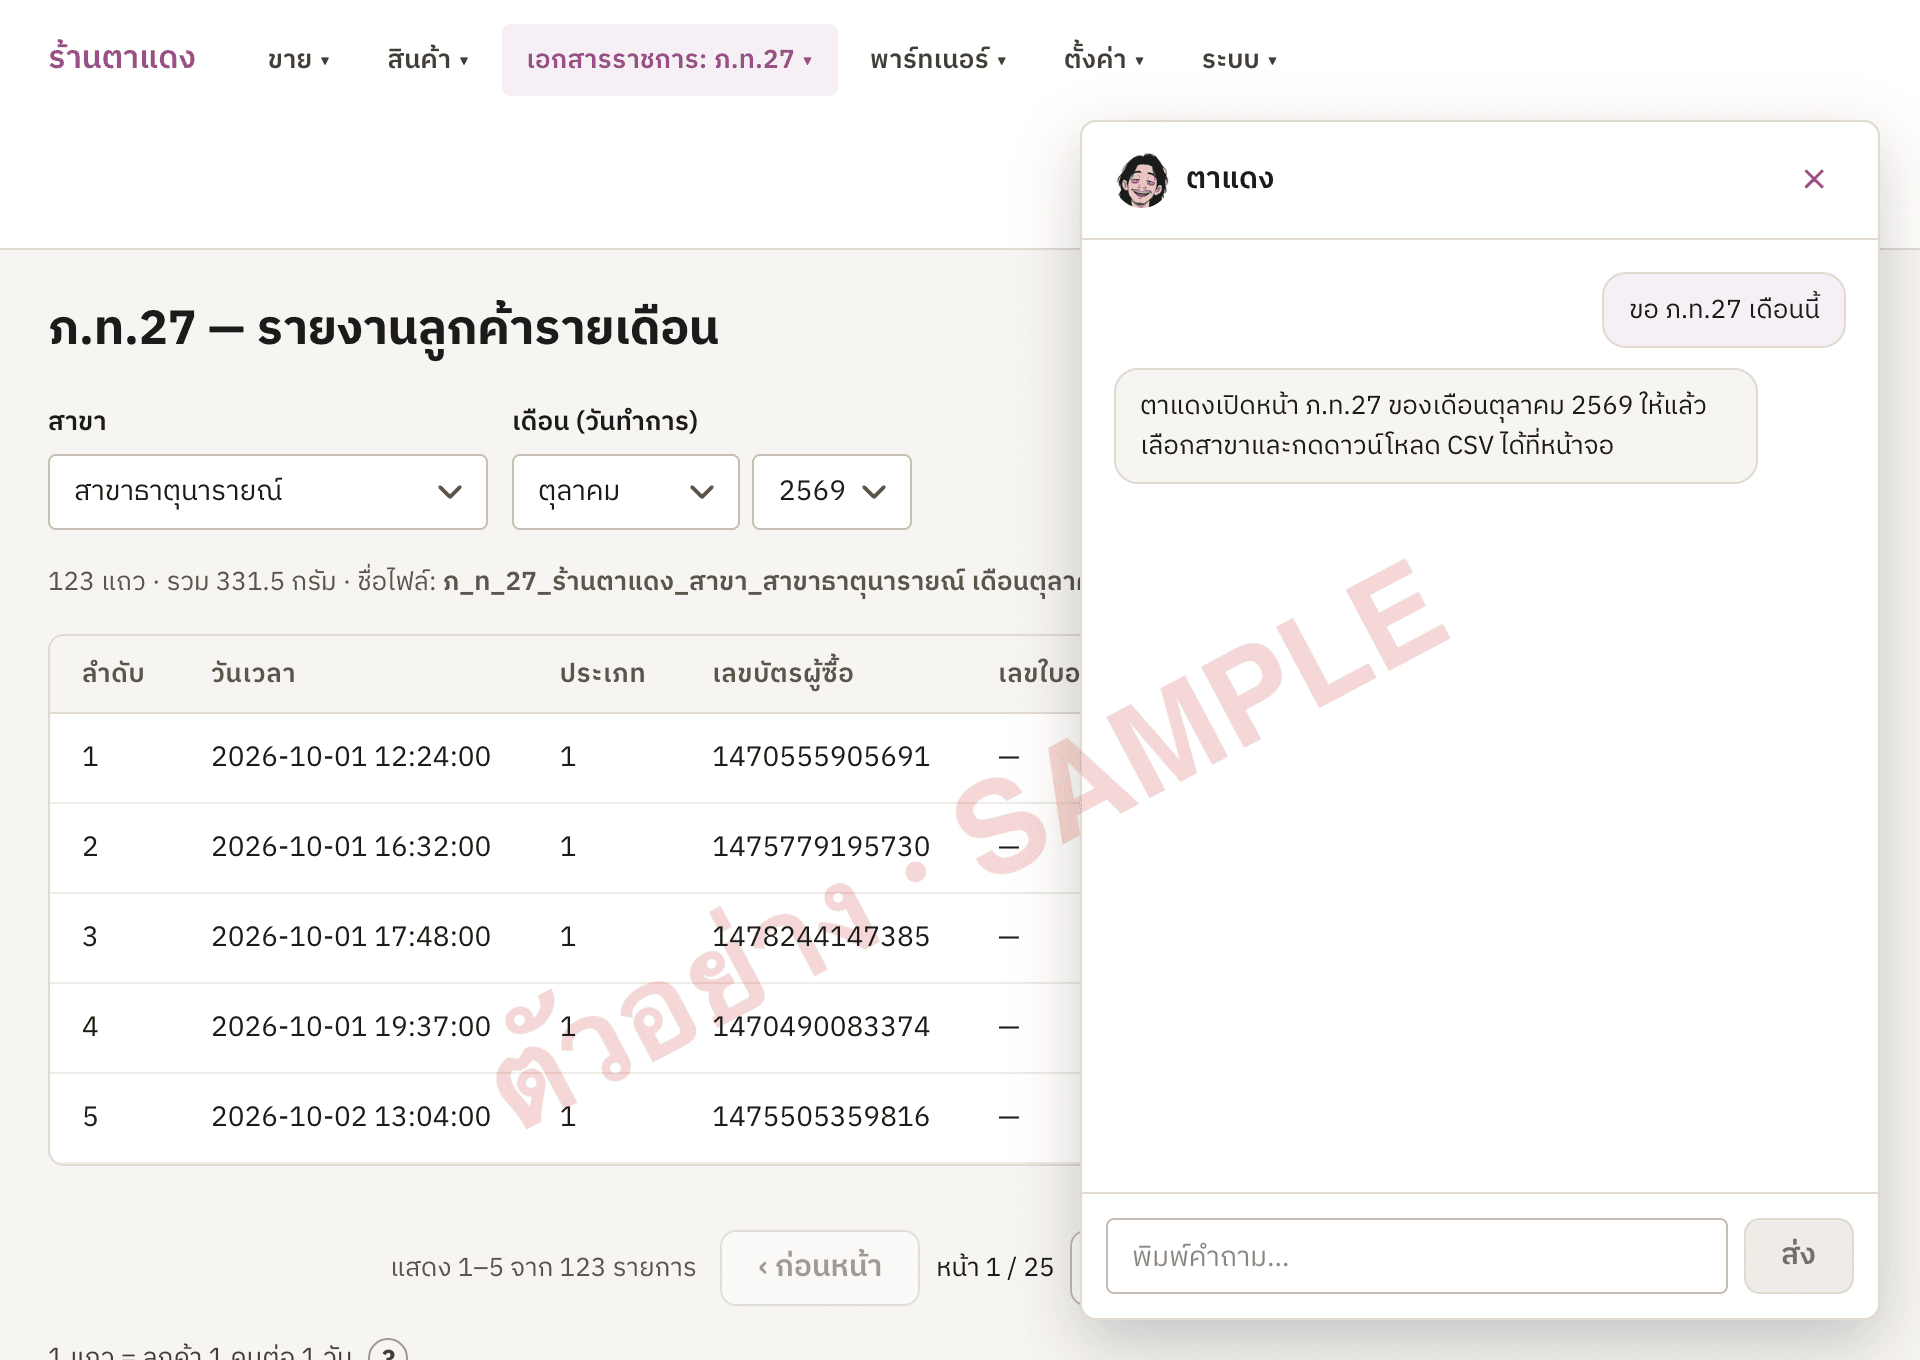Click buyer ID 1470490083374
Screen dimensions: 1920x1360
821,1027
